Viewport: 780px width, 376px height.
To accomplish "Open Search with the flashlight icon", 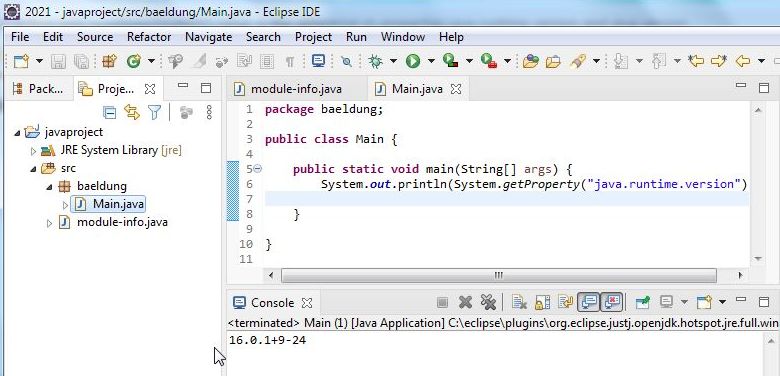I will click(x=578, y=61).
